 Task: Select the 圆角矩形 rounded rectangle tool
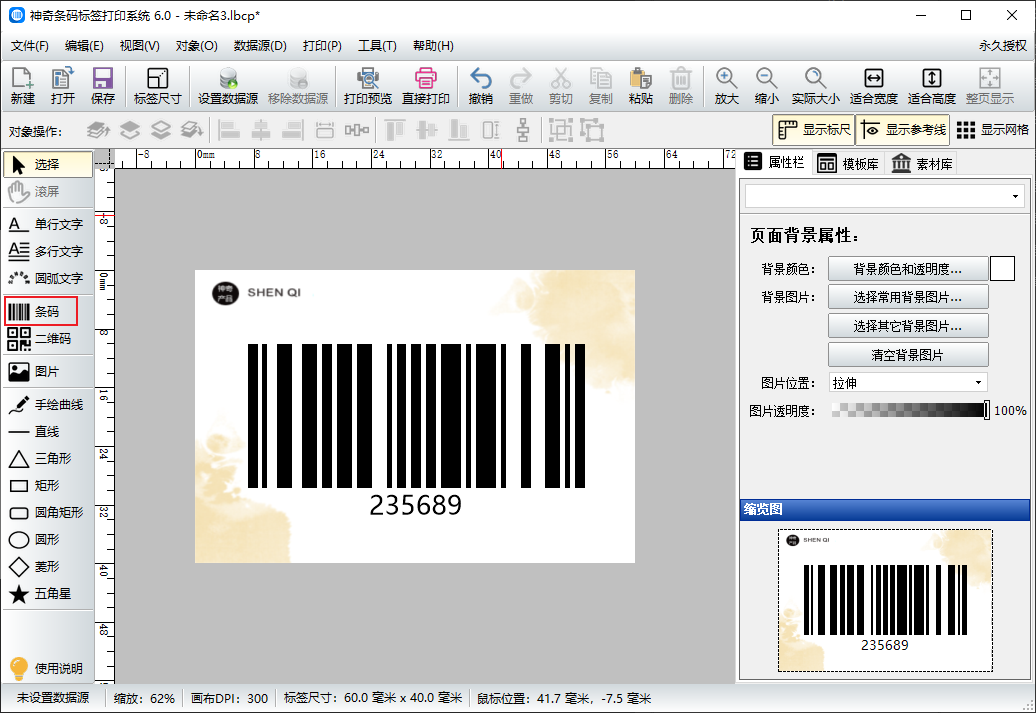(x=48, y=513)
